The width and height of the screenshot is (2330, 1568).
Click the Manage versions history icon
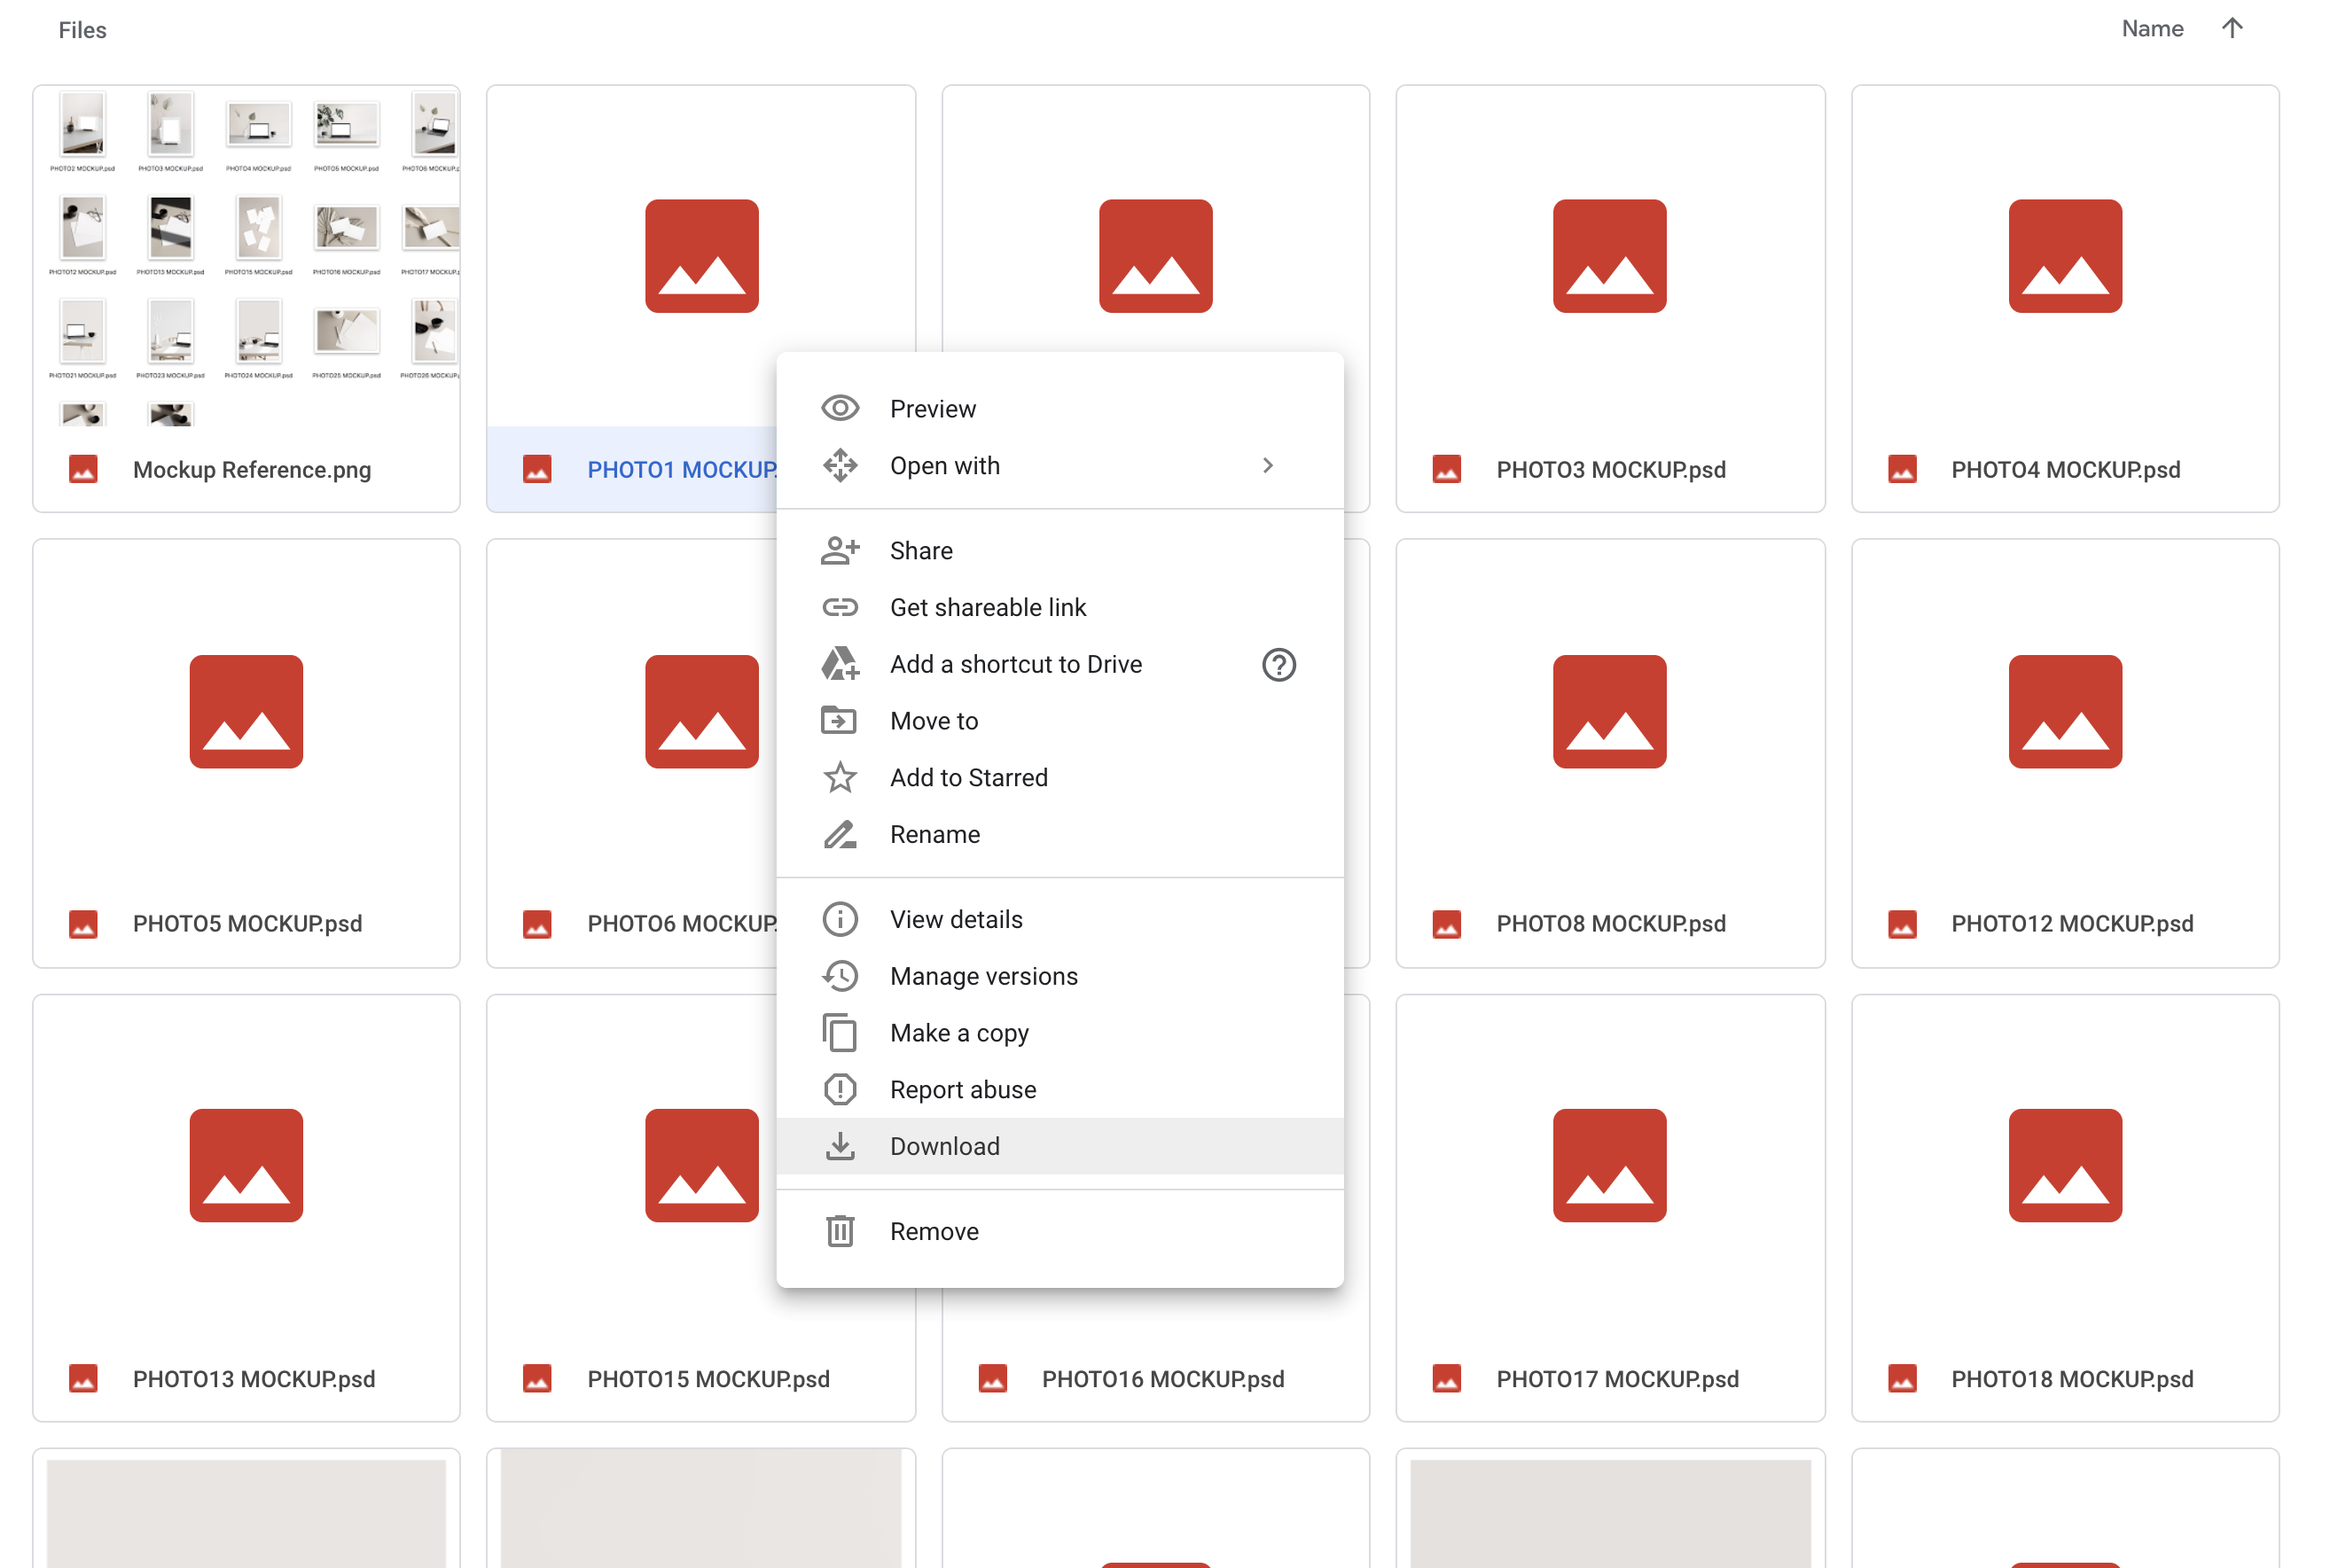tap(839, 976)
